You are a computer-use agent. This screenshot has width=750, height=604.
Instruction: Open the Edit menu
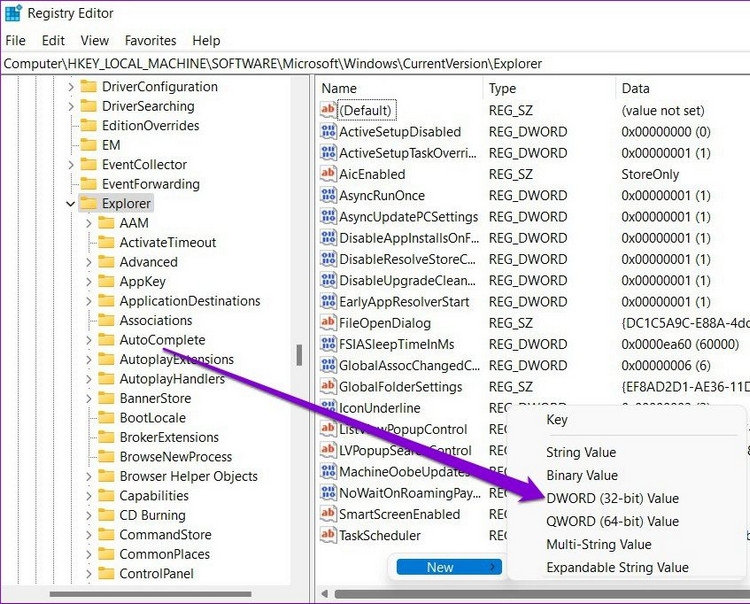pyautogui.click(x=53, y=41)
